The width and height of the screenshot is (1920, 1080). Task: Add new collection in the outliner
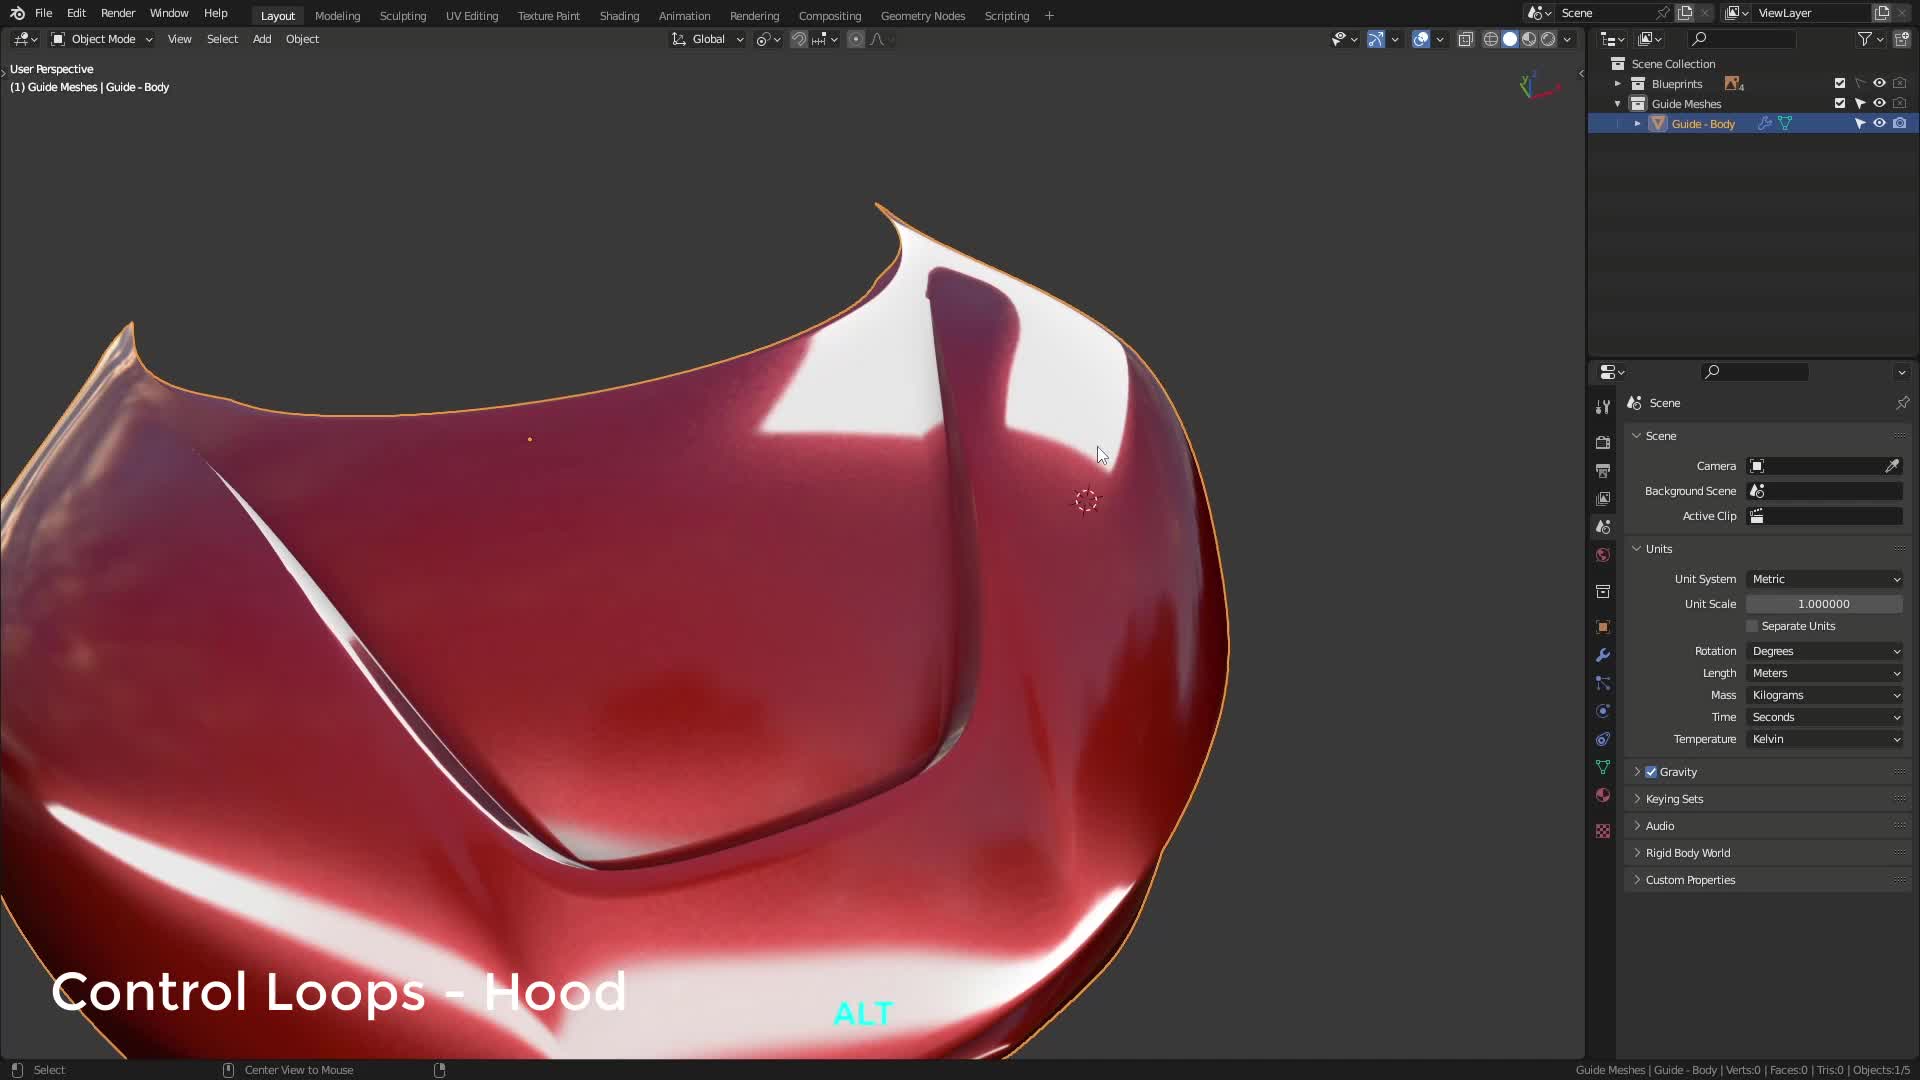pyautogui.click(x=1902, y=39)
